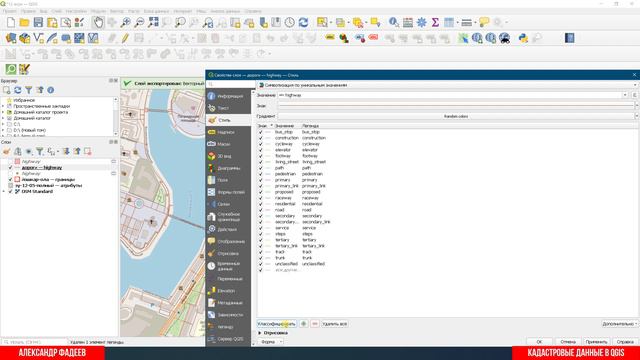Confirm the dialog with OK
This screenshot has width=640, height=360.
pyautogui.click(x=539, y=342)
